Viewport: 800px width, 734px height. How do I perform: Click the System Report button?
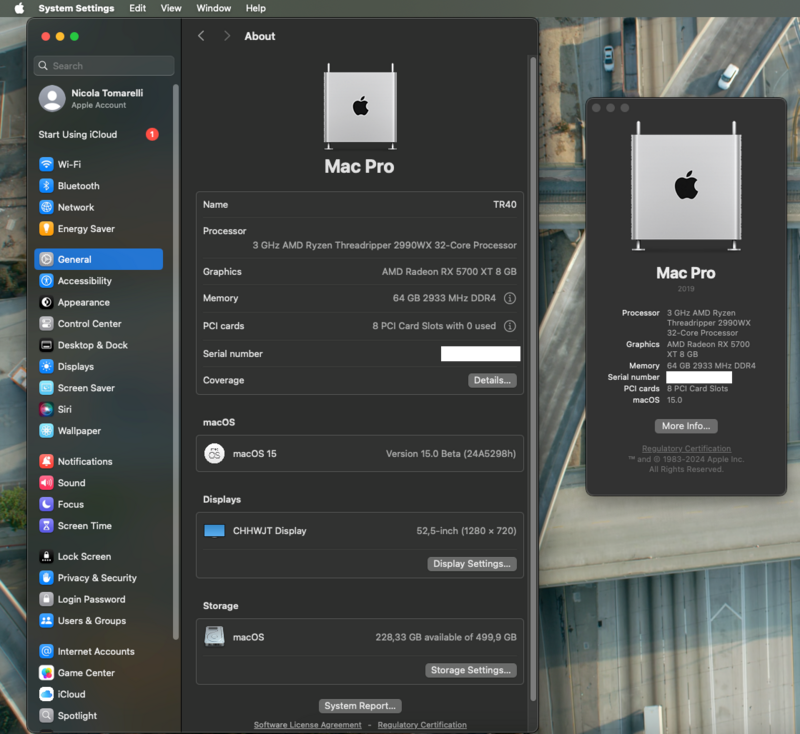click(x=361, y=706)
